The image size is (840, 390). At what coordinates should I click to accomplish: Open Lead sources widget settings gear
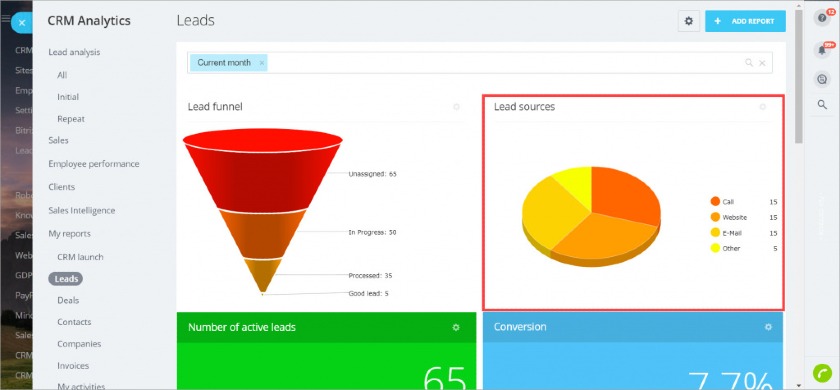coord(763,107)
